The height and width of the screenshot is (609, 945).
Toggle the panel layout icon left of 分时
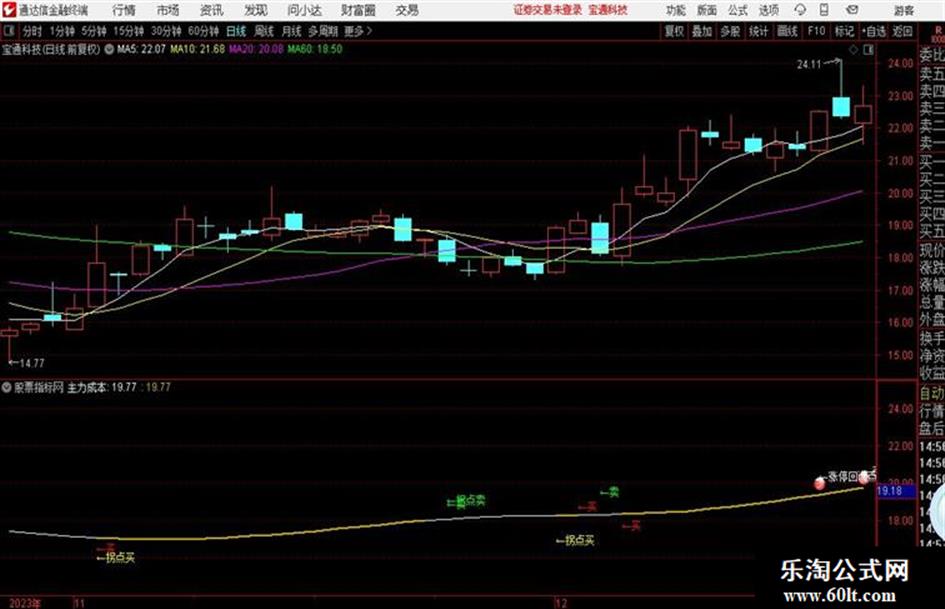click(x=8, y=31)
